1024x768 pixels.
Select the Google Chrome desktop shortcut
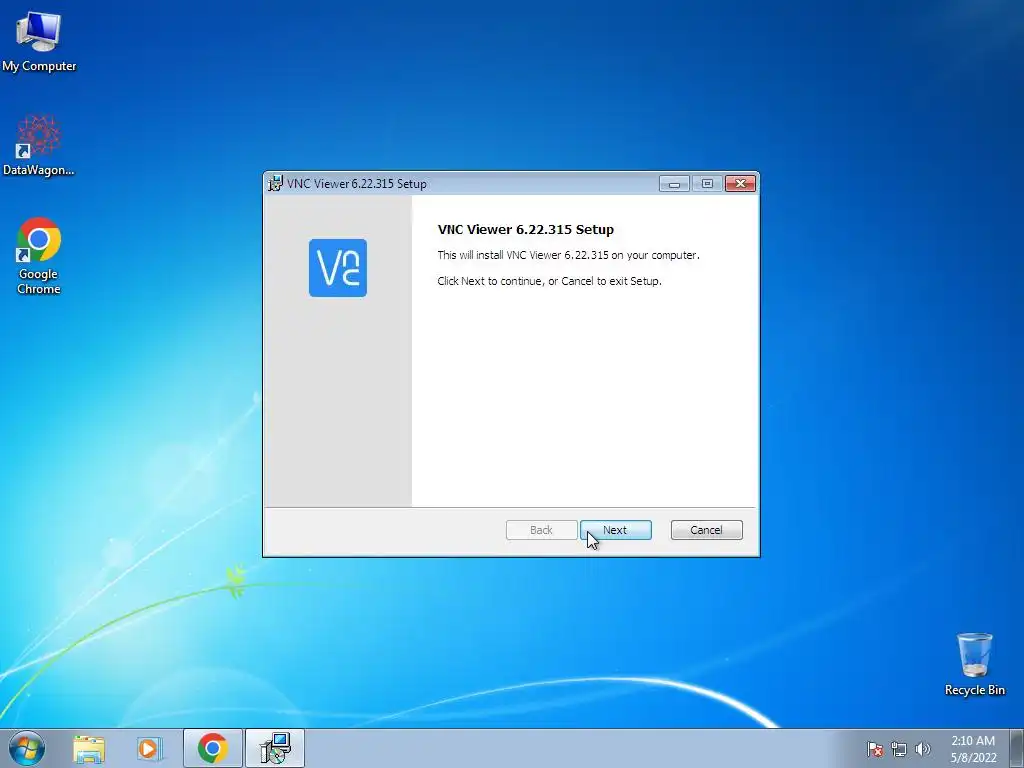click(39, 256)
